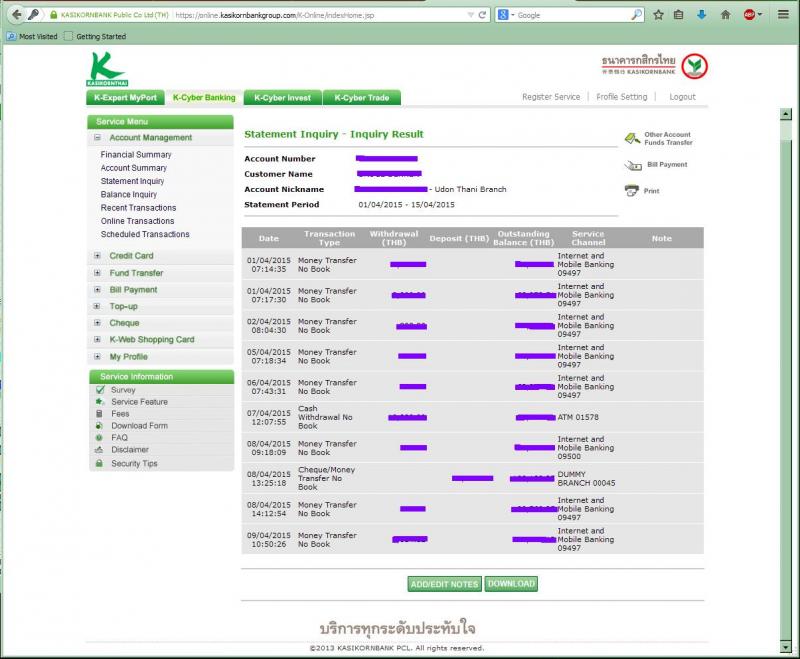Go to browser home page icon
The width and height of the screenshot is (800, 659).
[x=725, y=15]
